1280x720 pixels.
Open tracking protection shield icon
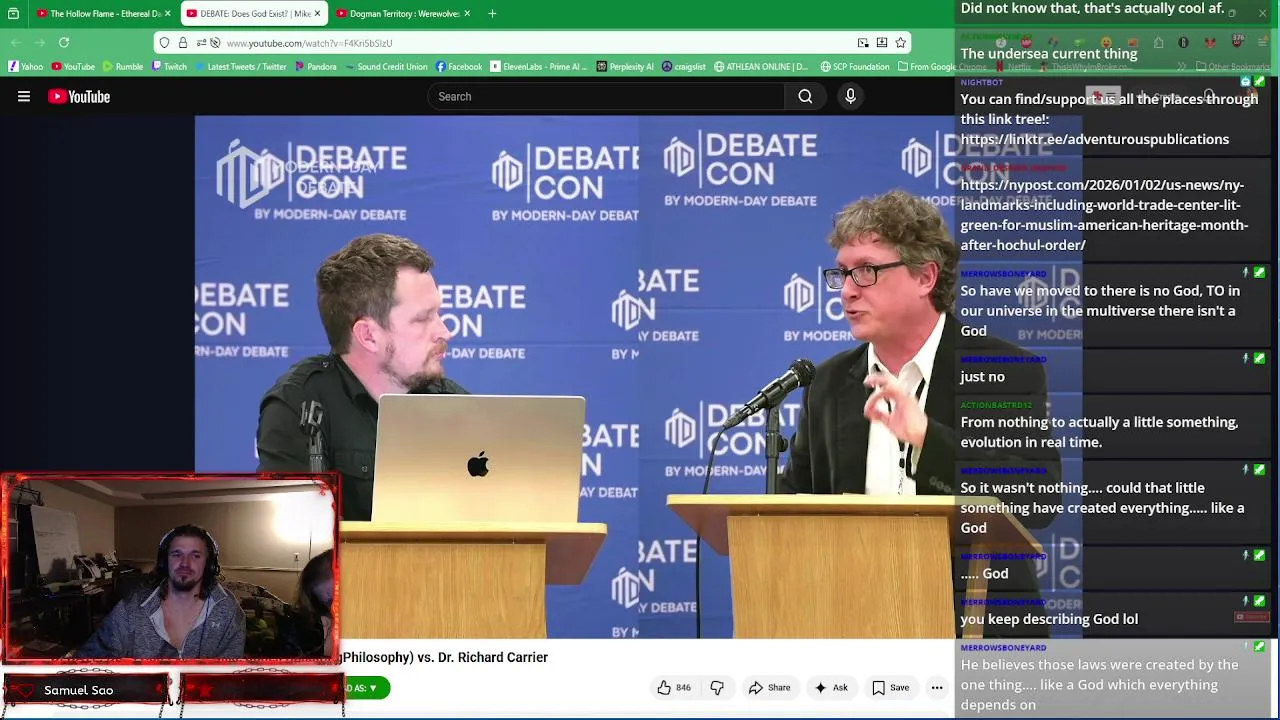[x=165, y=43]
